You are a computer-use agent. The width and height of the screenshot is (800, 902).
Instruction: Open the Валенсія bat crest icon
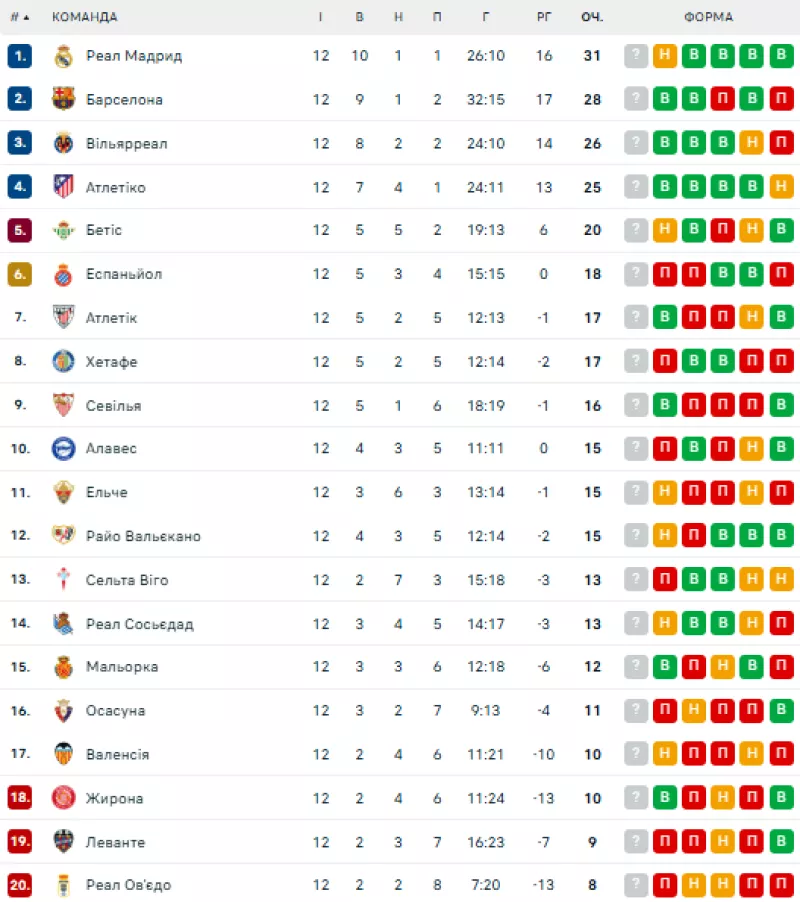(x=63, y=754)
